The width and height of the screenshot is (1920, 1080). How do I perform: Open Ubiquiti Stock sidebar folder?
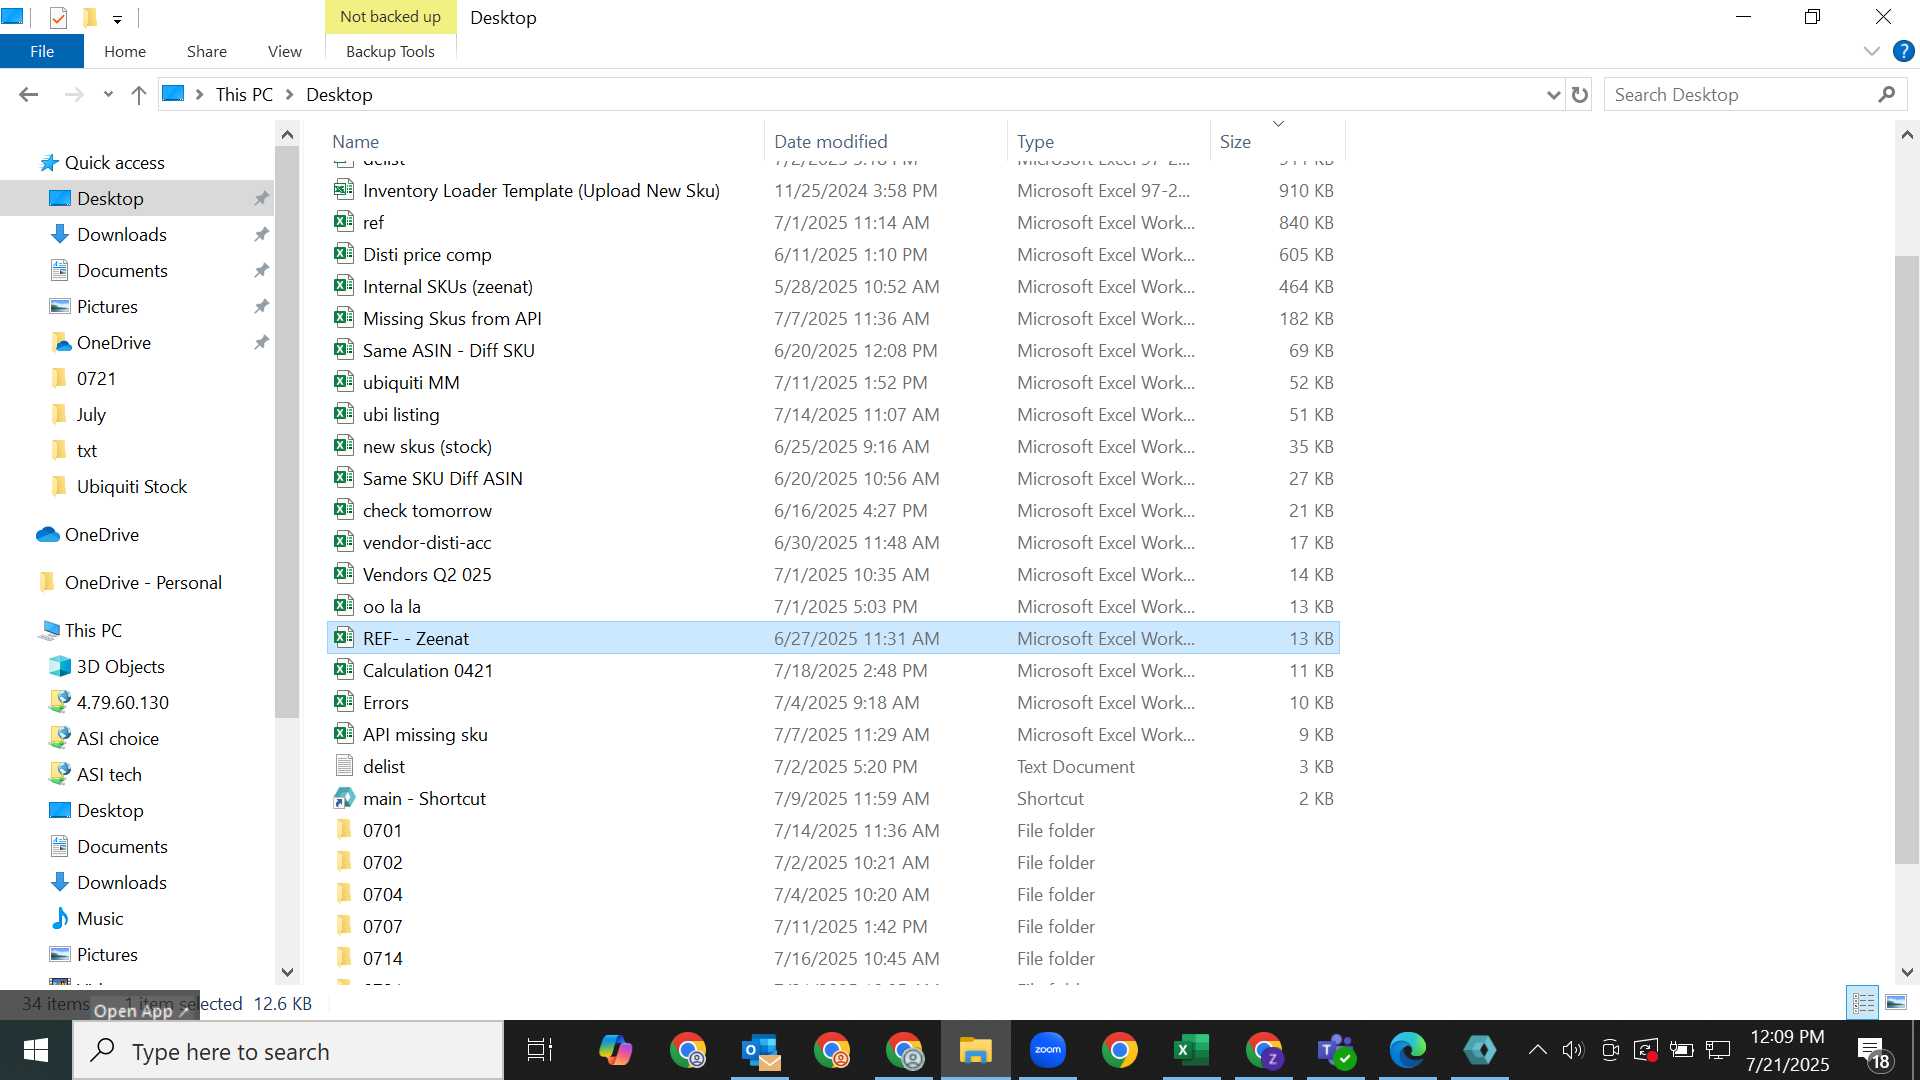click(132, 487)
